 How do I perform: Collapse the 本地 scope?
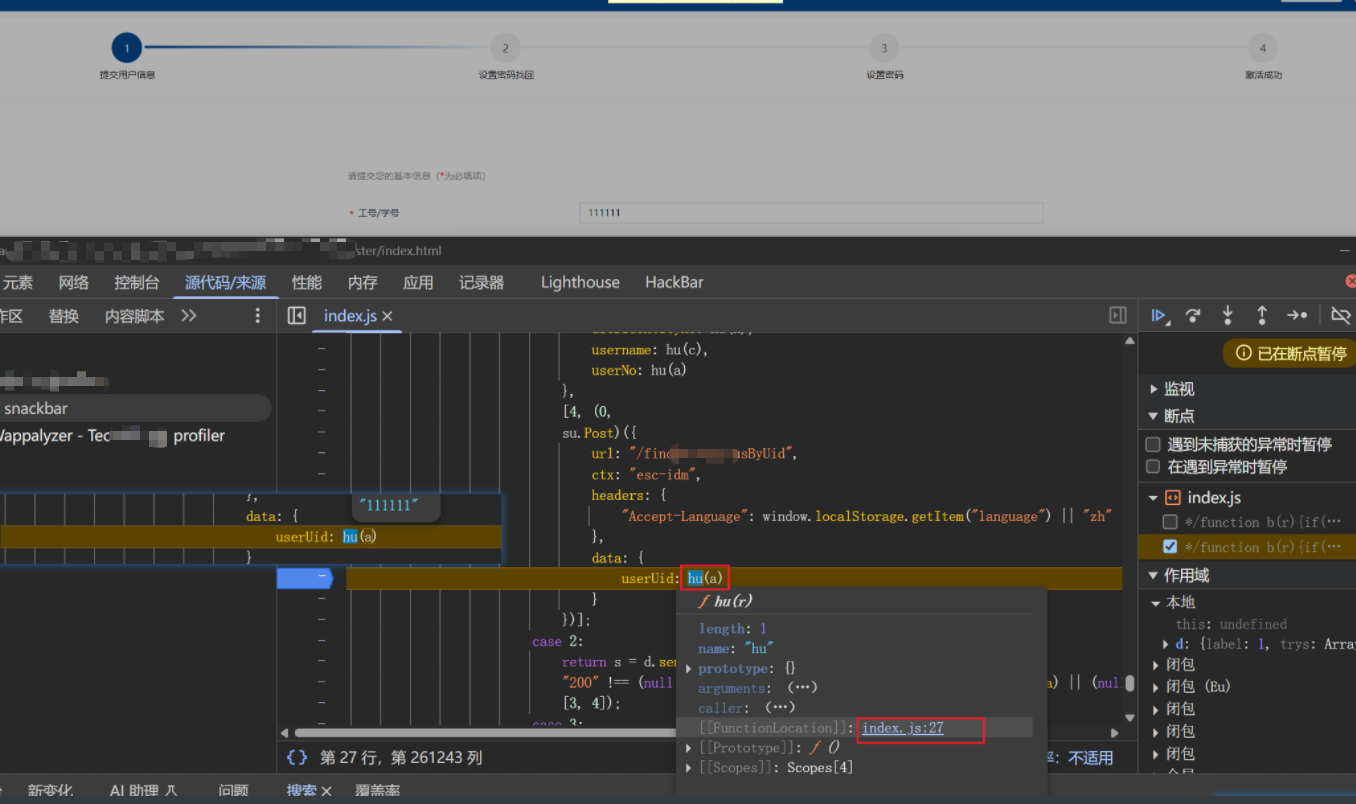[1155, 602]
